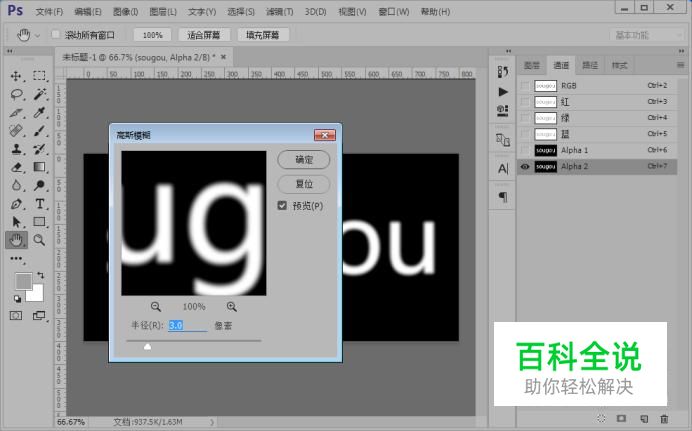This screenshot has width=692, height=431.
Task: Select the Blur tool
Action: pos(16,185)
